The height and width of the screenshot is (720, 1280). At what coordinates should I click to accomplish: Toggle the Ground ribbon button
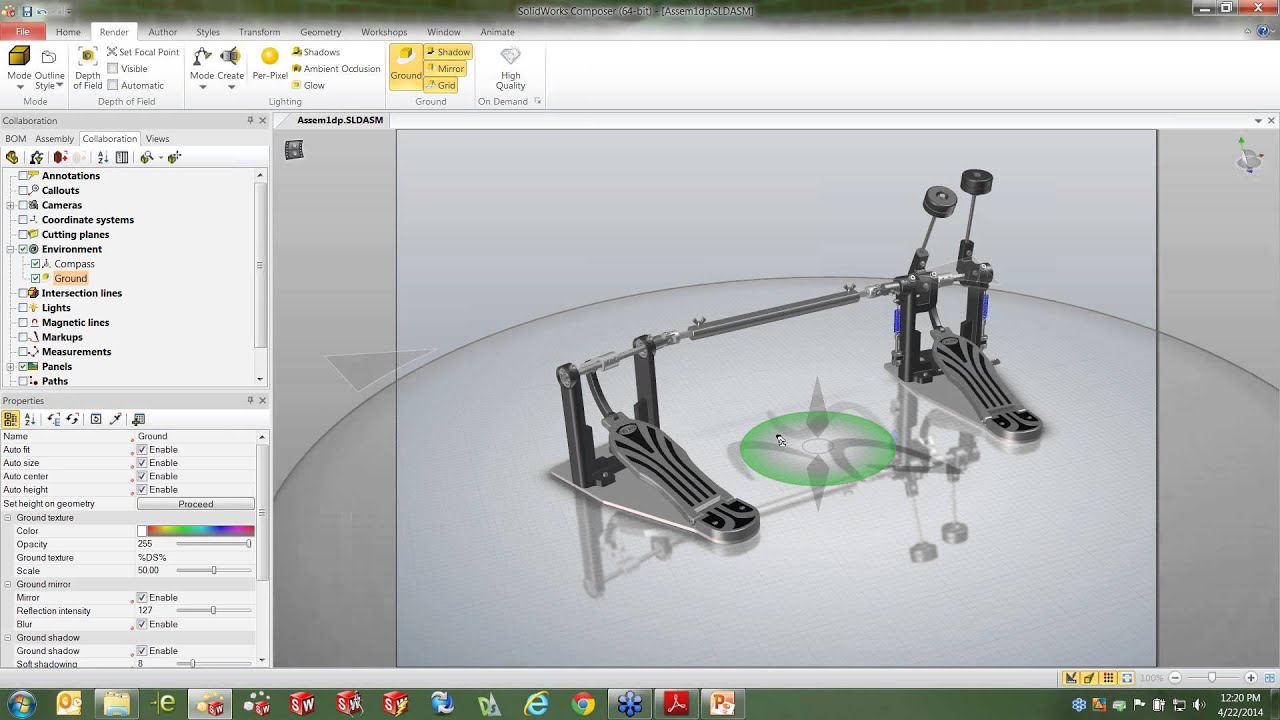click(x=406, y=66)
